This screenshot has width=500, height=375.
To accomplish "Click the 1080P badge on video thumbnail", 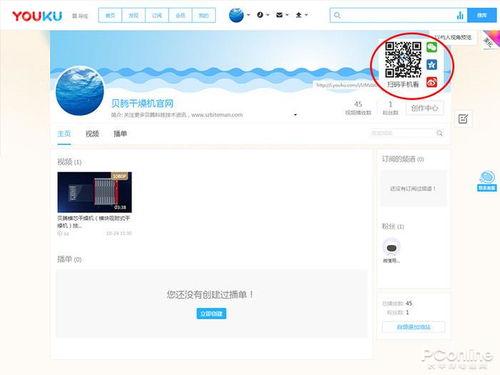I will 119,176.
